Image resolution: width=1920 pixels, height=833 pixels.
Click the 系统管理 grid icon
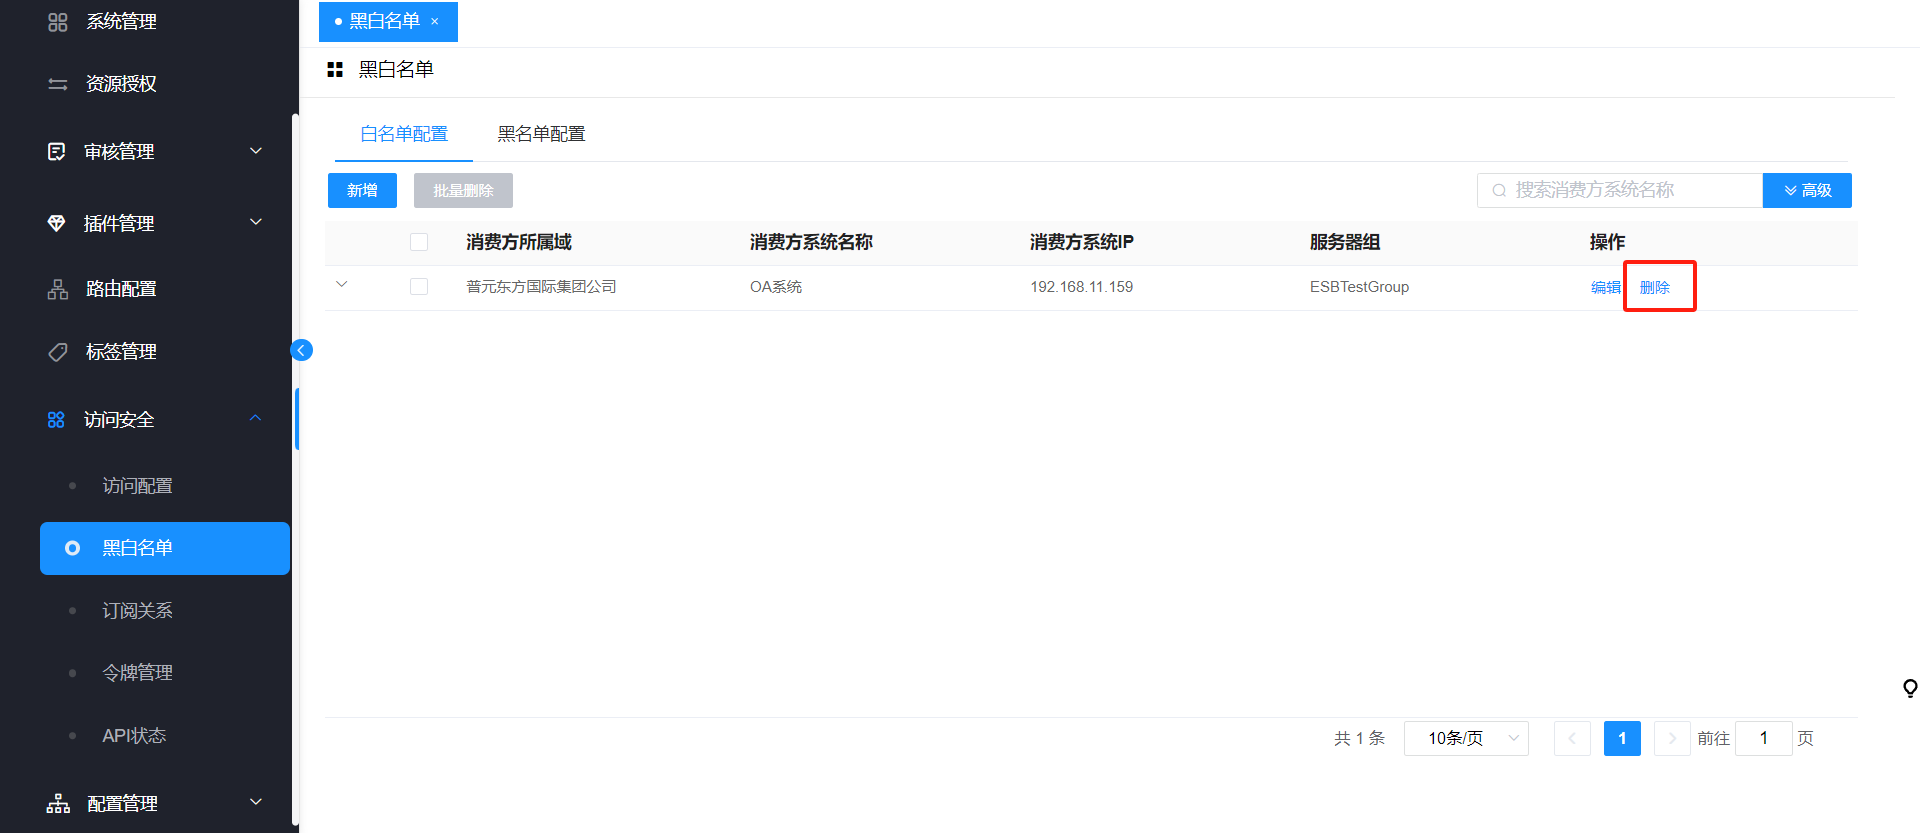[x=58, y=22]
